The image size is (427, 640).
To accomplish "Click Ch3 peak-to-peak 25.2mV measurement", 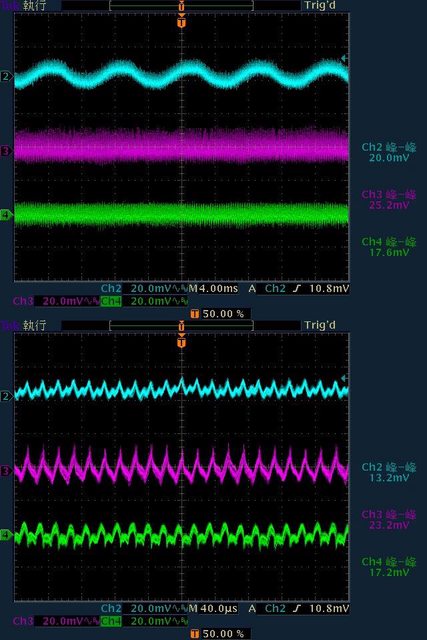I will coord(389,200).
